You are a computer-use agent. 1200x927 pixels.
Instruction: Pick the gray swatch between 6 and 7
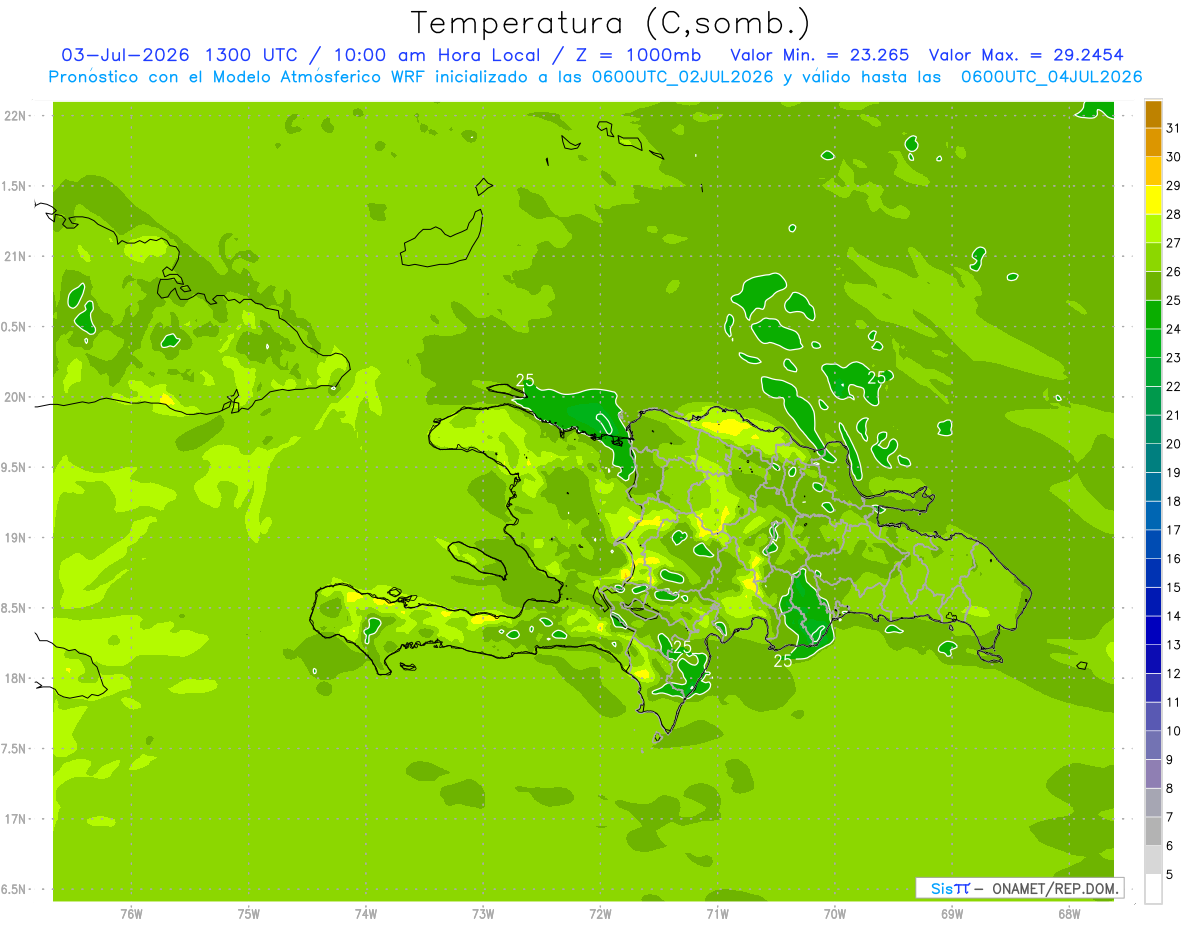(x=1153, y=831)
